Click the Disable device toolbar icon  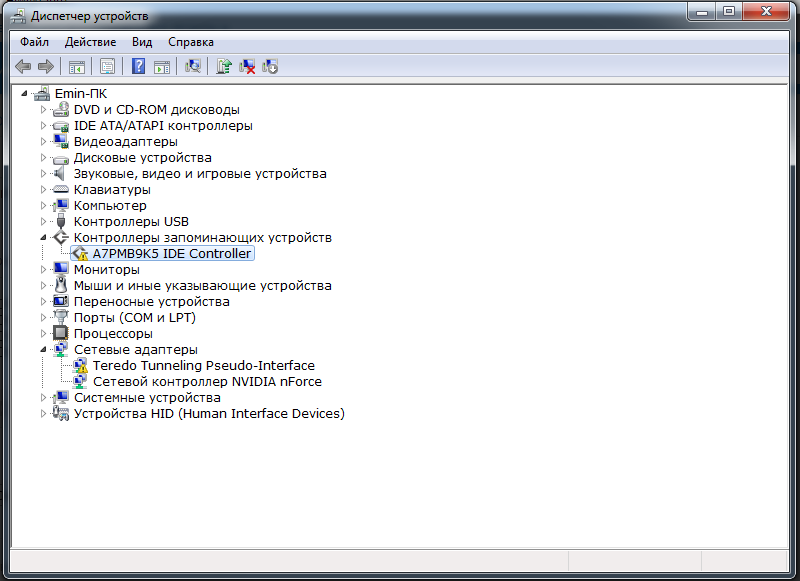point(270,66)
